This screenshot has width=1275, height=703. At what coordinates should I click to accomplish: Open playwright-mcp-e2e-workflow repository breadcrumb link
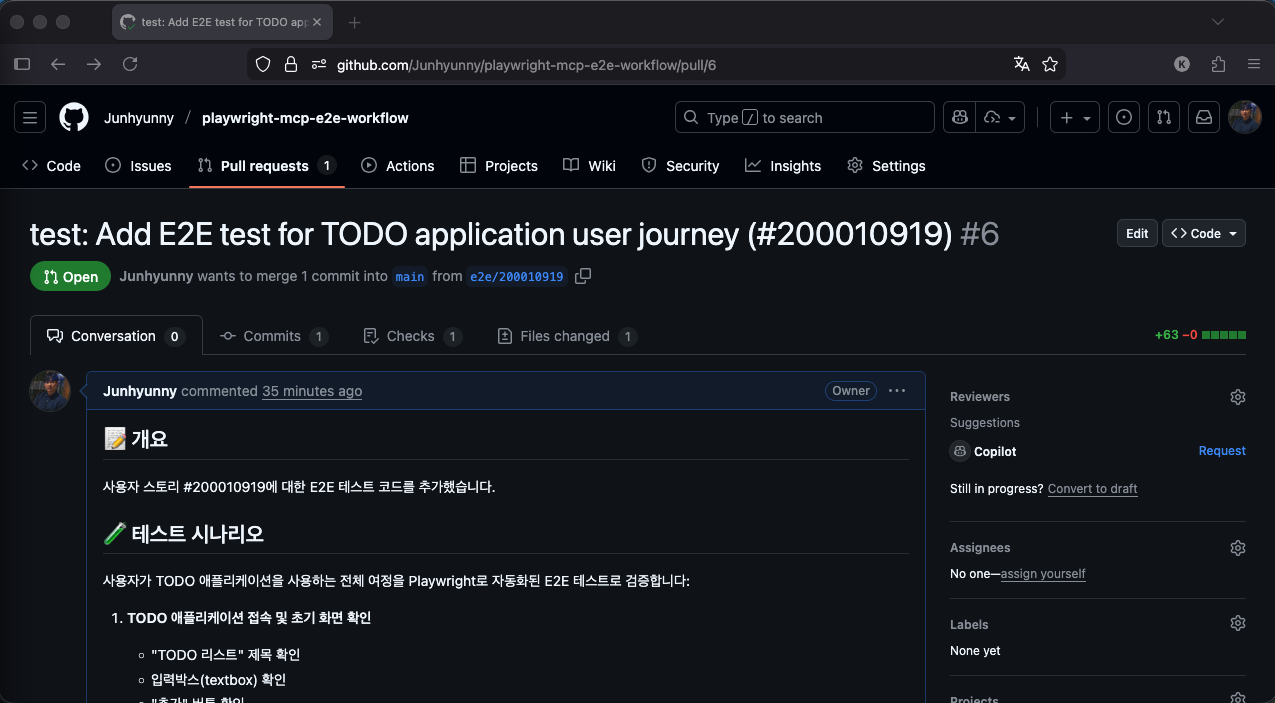pyautogui.click(x=305, y=118)
